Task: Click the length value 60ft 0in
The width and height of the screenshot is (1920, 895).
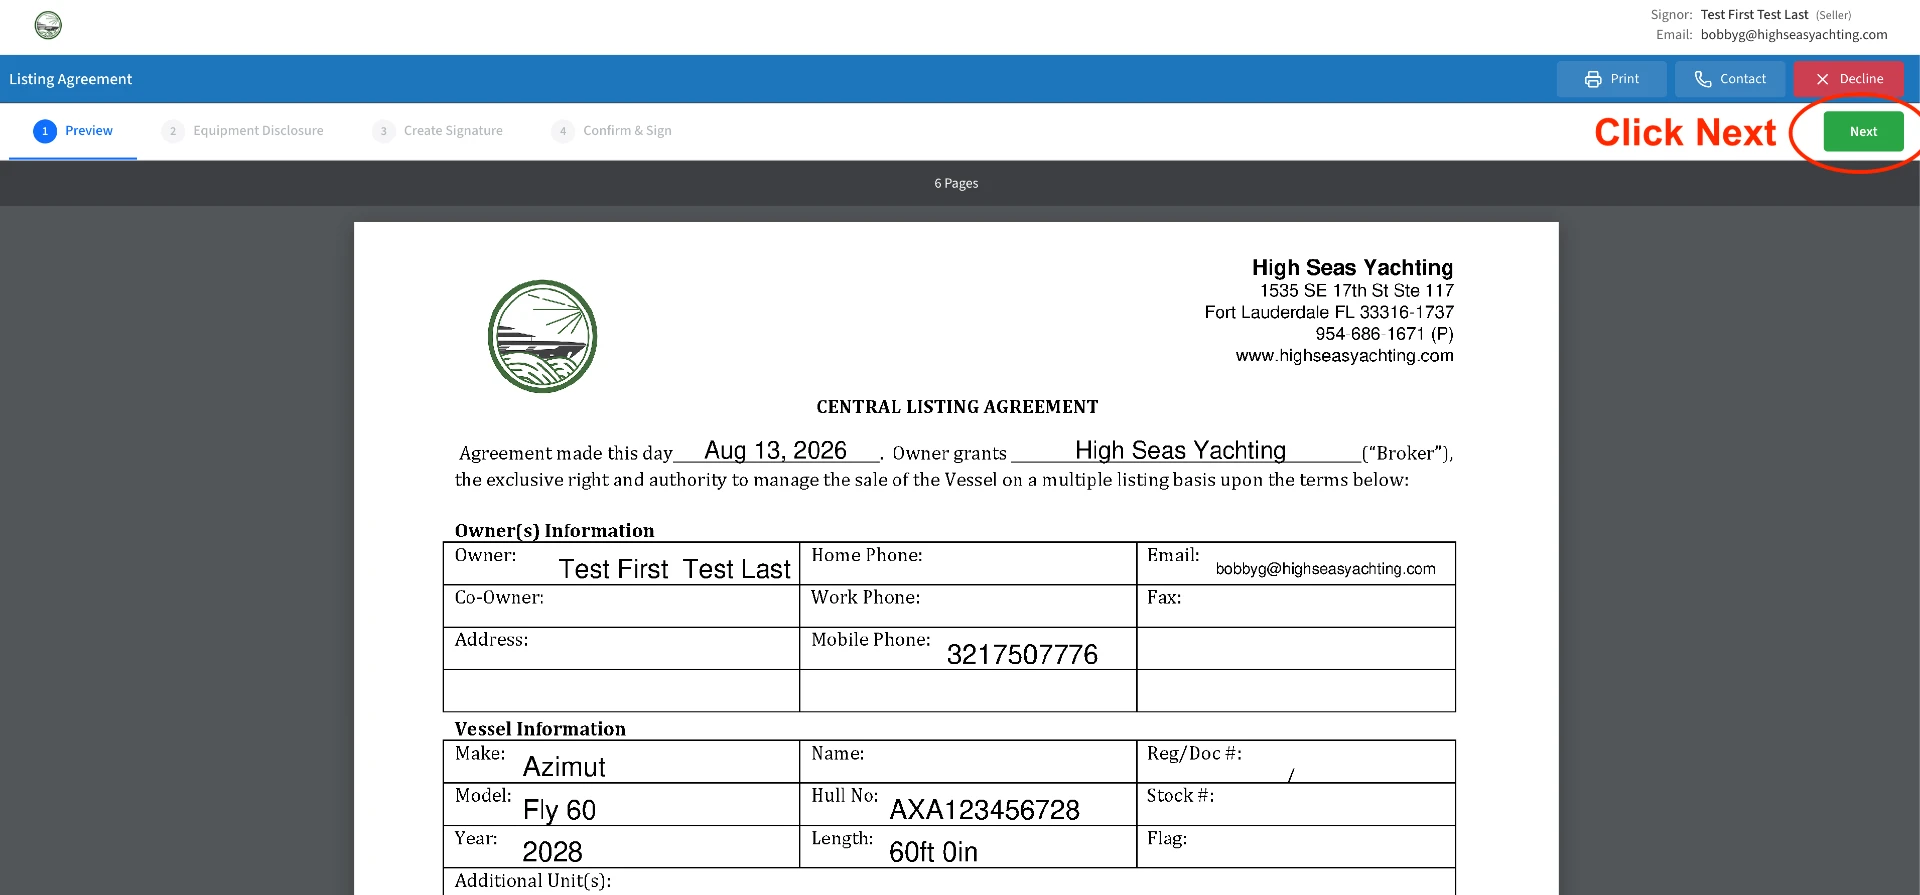Action: pos(933,852)
